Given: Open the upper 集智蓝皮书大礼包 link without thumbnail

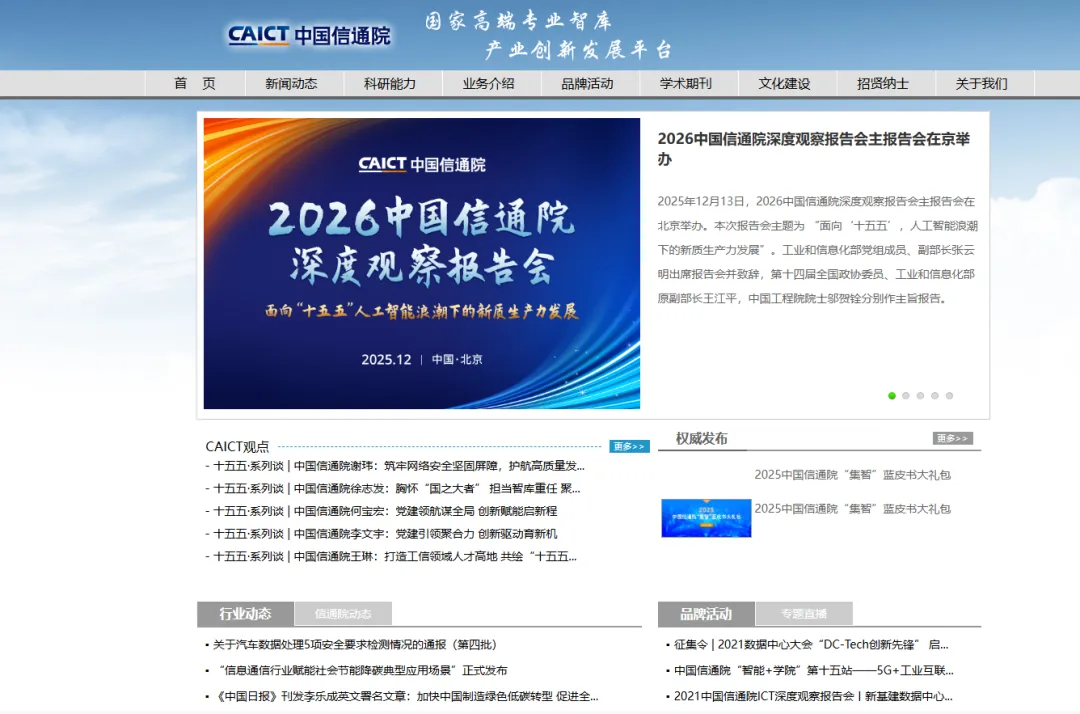Looking at the screenshot, I should point(852,474).
